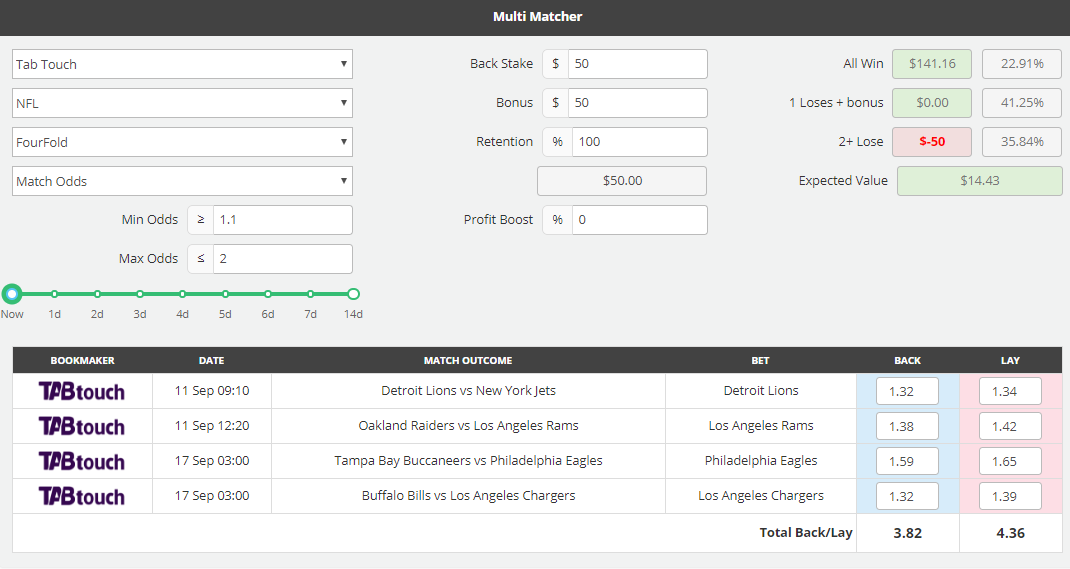Click the Los Angeles Rams bet cell
1070x569 pixels.
[761, 426]
